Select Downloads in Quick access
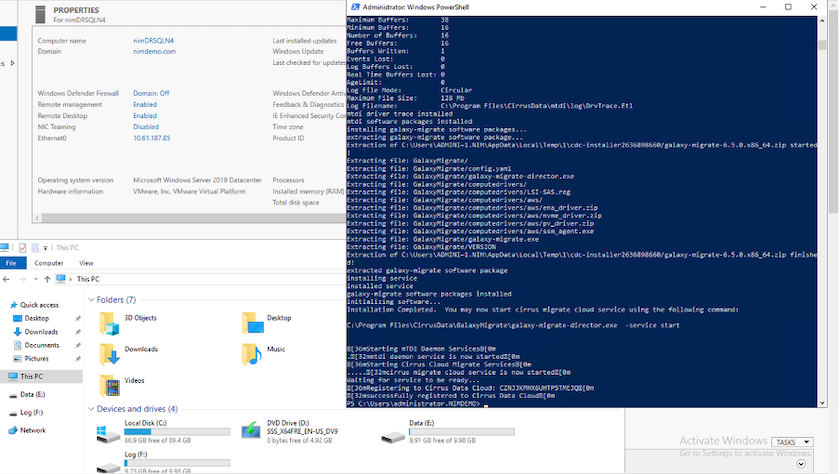 point(41,332)
